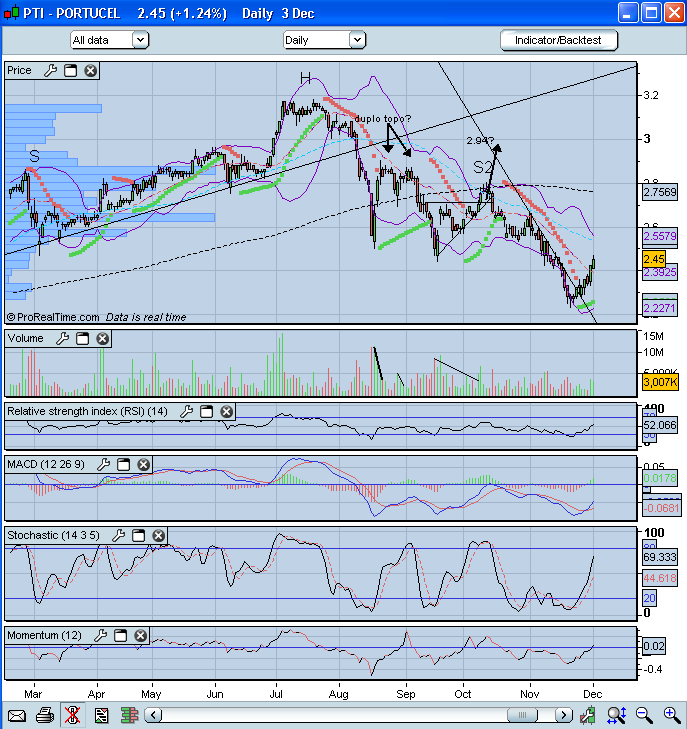Click the green-red horizontal bars icon

(129, 715)
